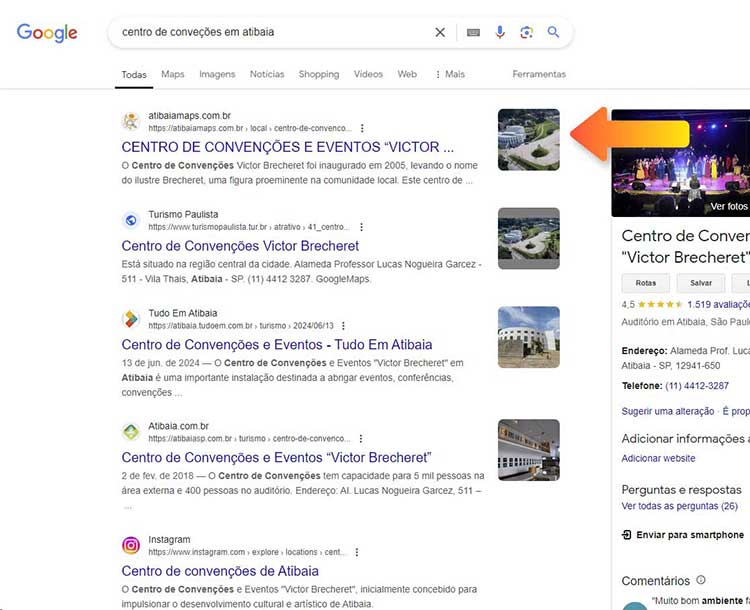Image resolution: width=750 pixels, height=610 pixels.
Task: Open Centro de Convenções e Eventos - Tudo Em Atibaia
Action: click(277, 344)
